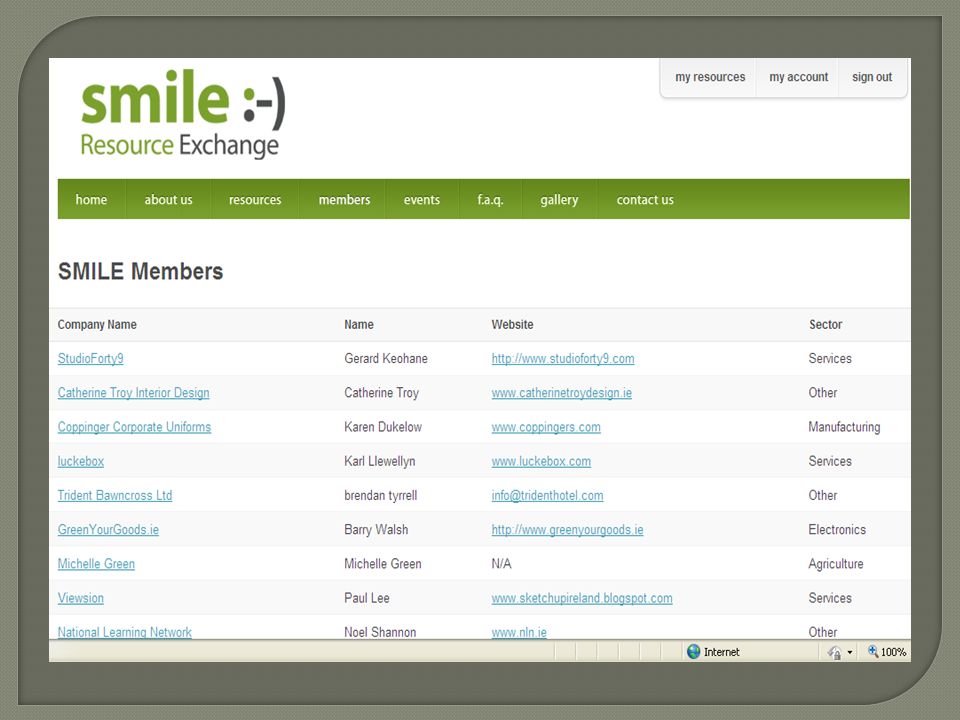Screen dimensions: 960x720
Task: Click the 100% zoom level control
Action: coord(887,652)
